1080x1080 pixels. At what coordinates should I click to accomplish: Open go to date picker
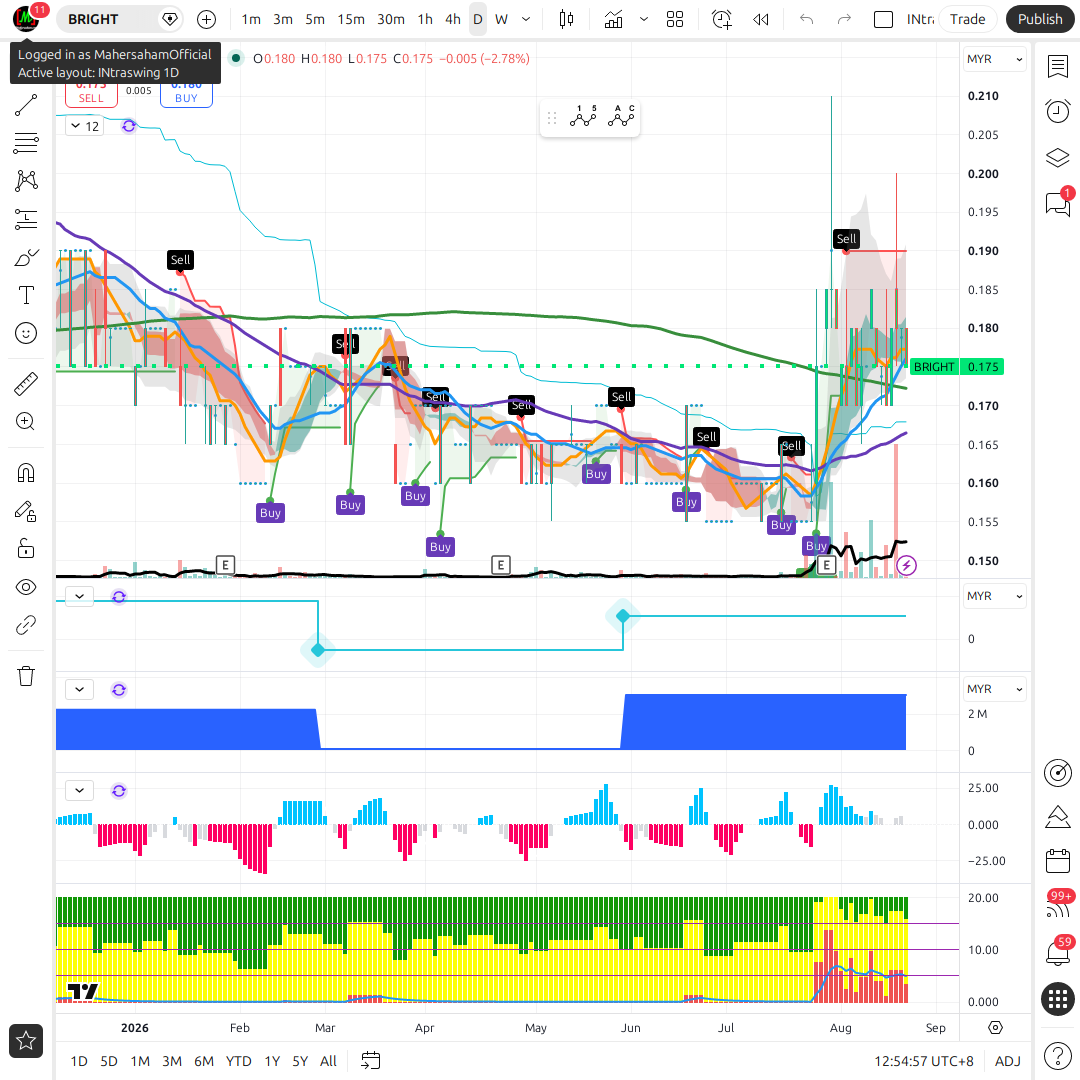[371, 1061]
